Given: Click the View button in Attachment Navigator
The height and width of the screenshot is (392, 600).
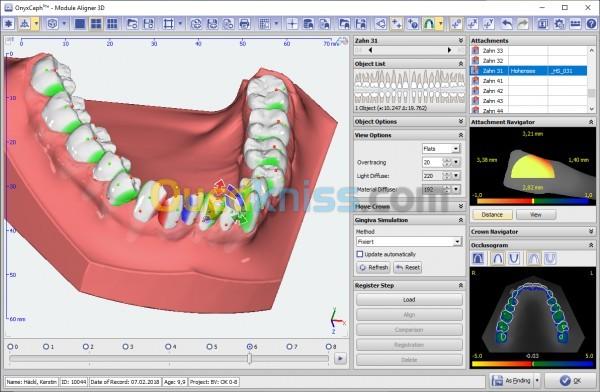Looking at the screenshot, I should (536, 215).
